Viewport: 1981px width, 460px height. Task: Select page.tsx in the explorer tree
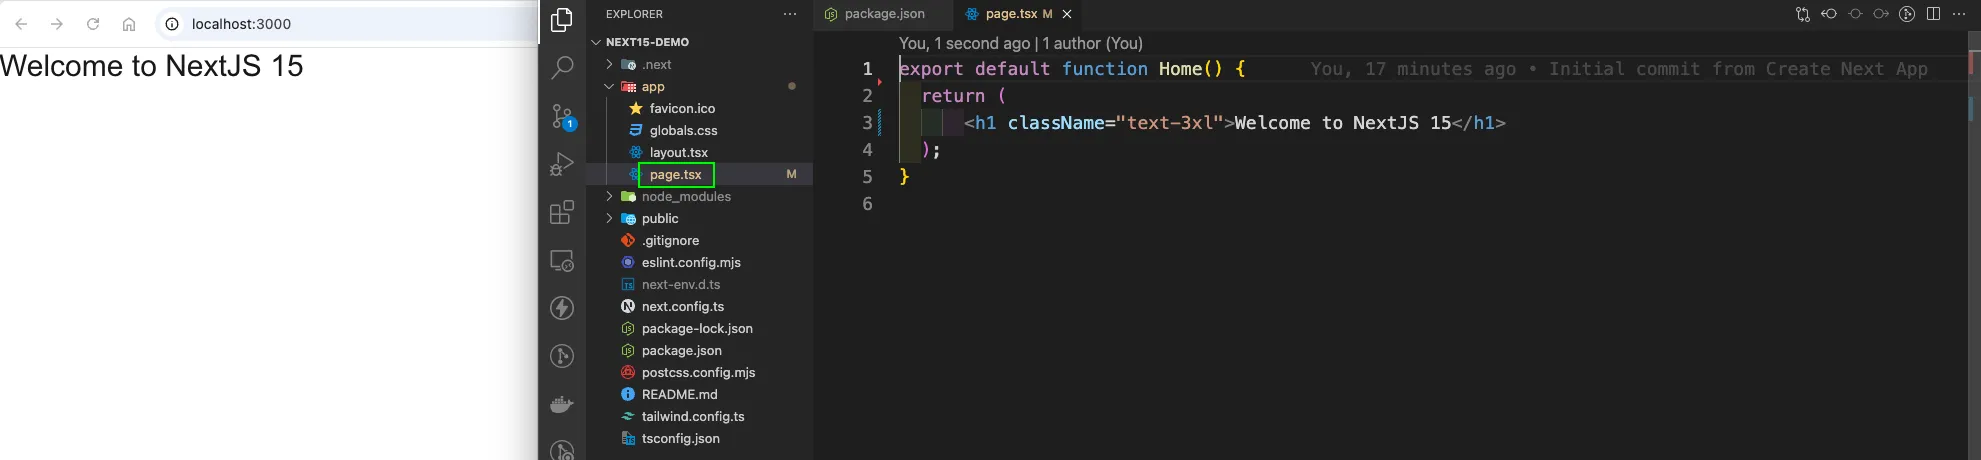tap(676, 174)
